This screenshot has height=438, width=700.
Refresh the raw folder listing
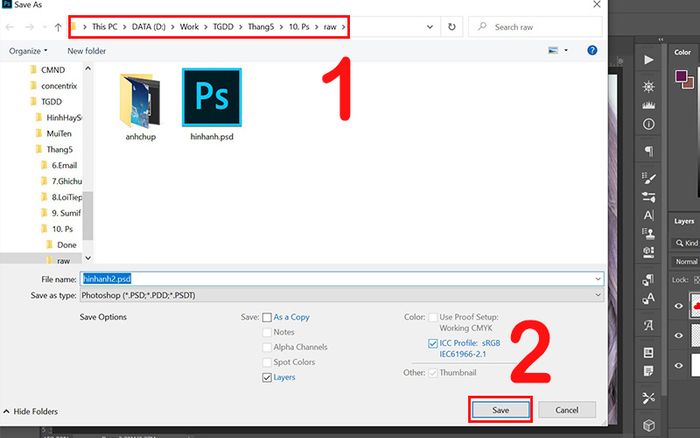coord(452,27)
